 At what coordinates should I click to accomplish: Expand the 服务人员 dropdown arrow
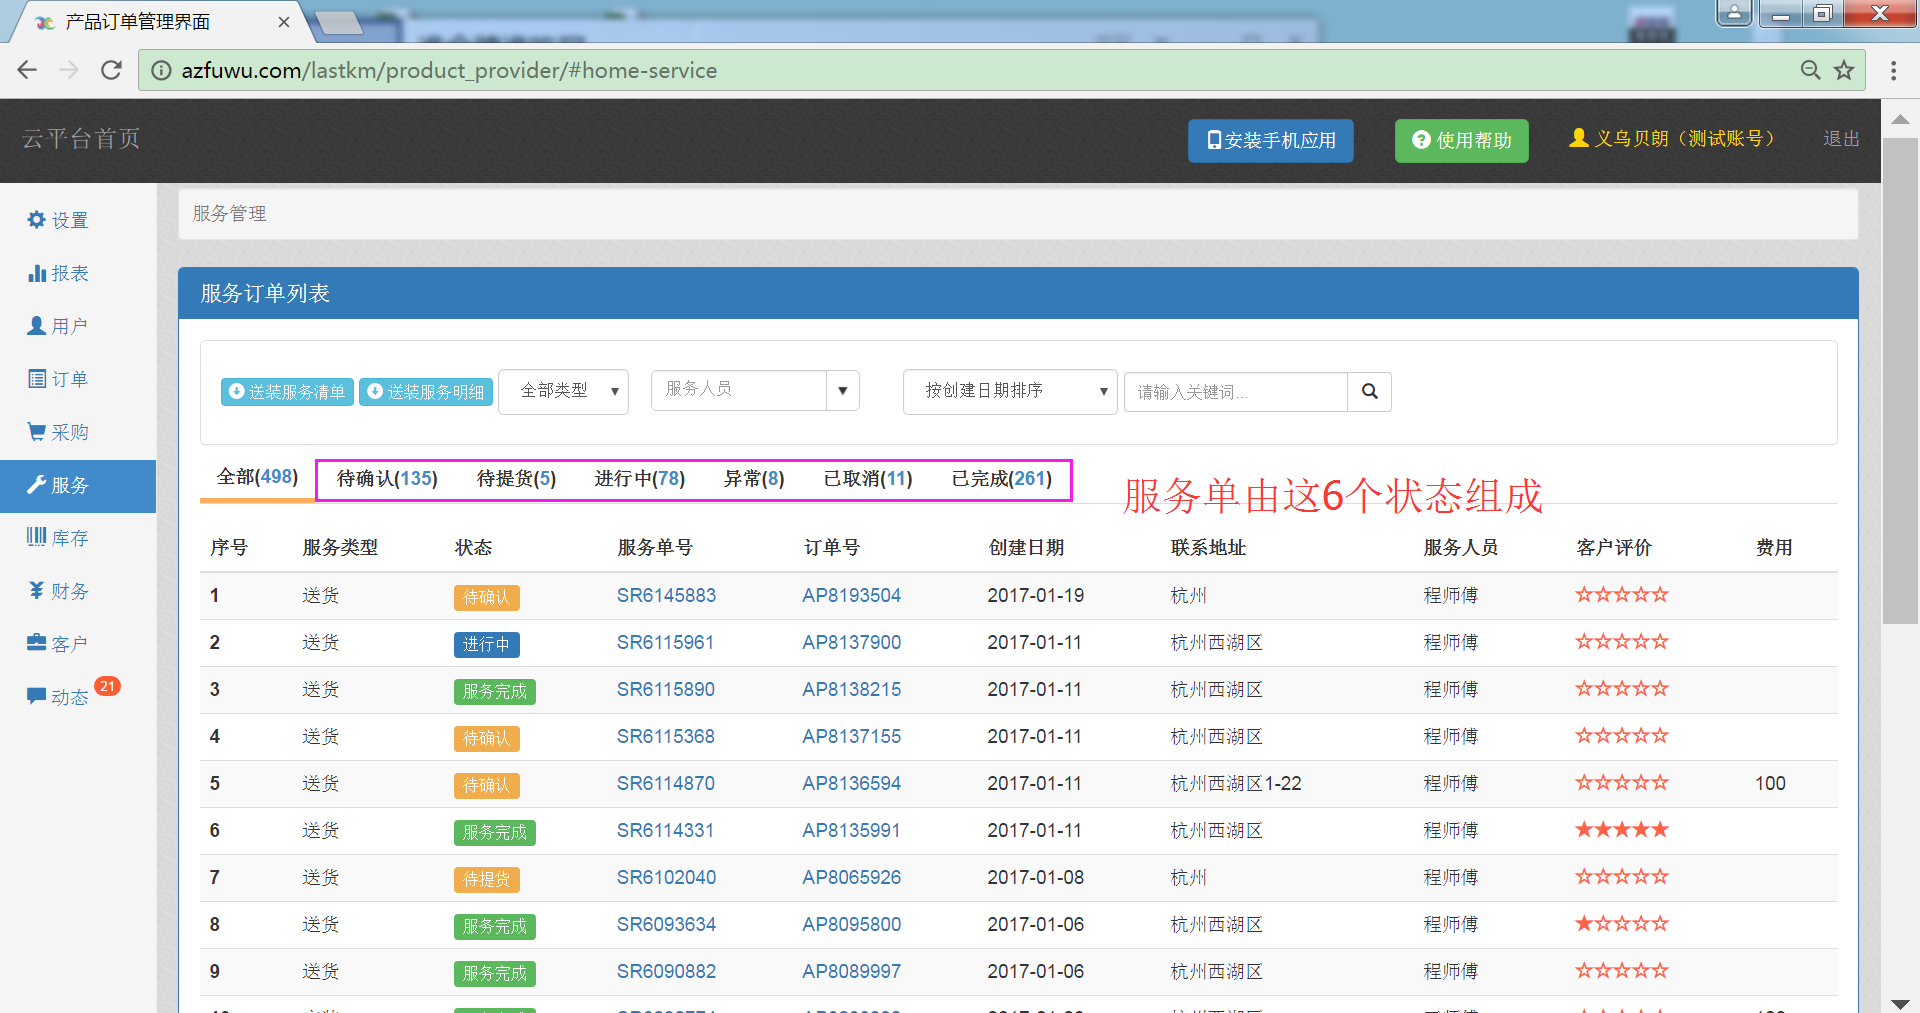pyautogui.click(x=843, y=390)
